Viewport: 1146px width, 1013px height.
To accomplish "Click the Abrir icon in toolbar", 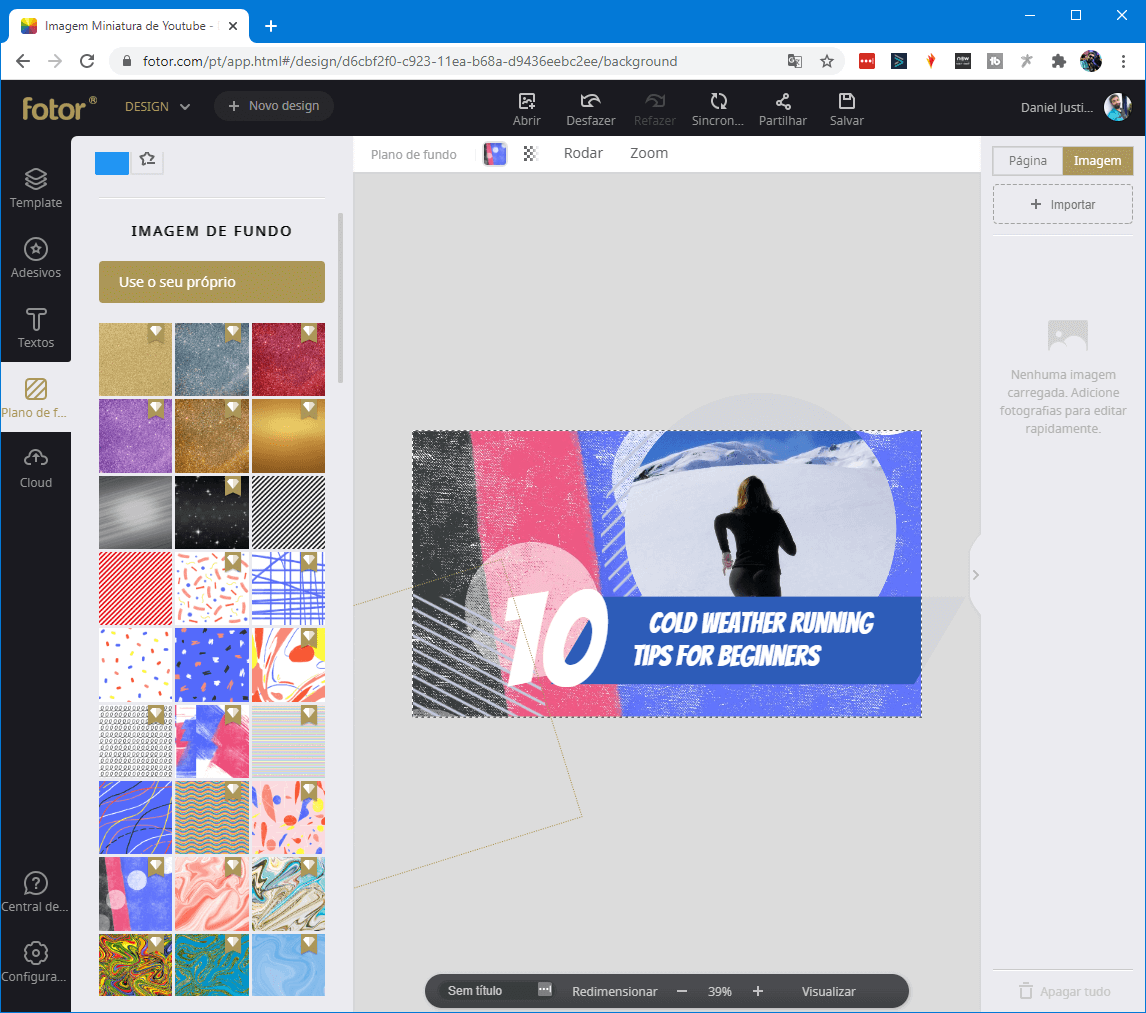I will click(x=527, y=108).
